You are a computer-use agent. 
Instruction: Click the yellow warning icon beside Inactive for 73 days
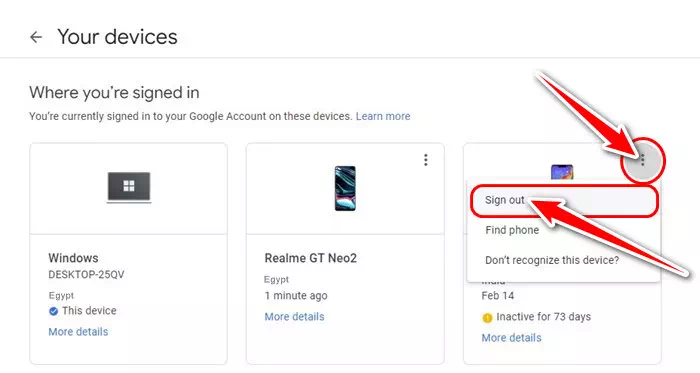(487, 318)
